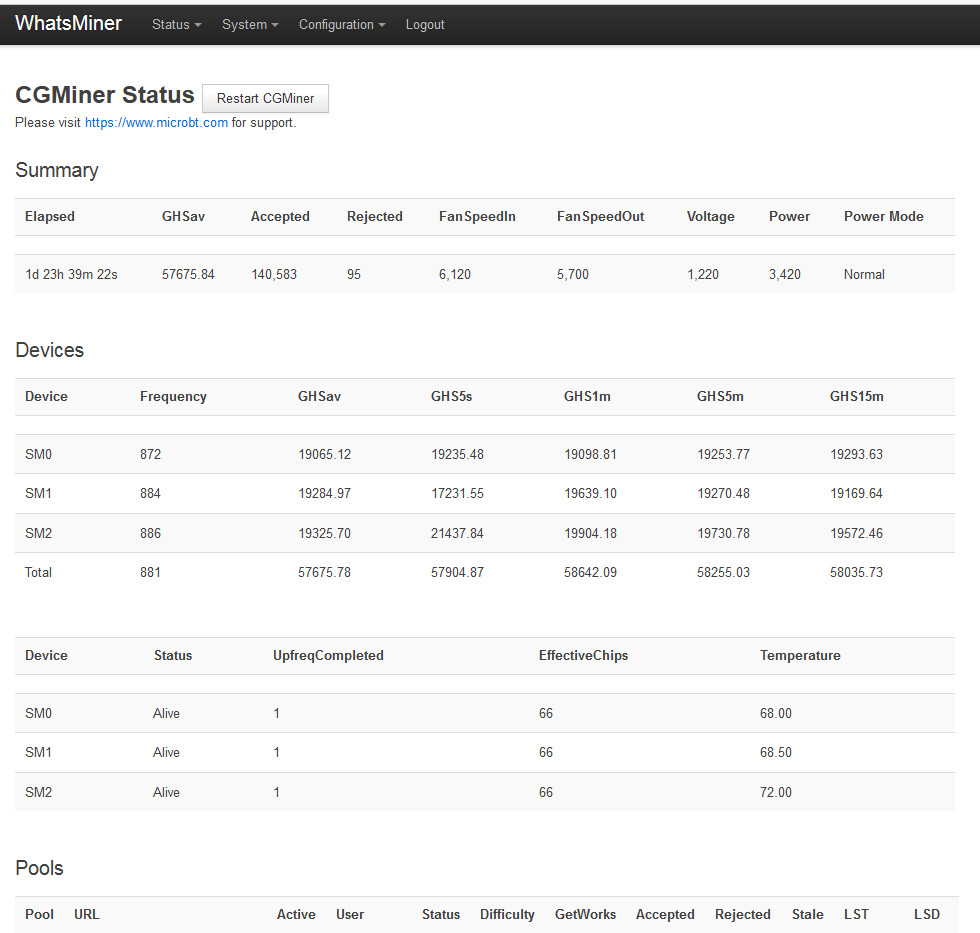Select SM1 frequency value 884
The image size is (980, 933).
(x=150, y=494)
